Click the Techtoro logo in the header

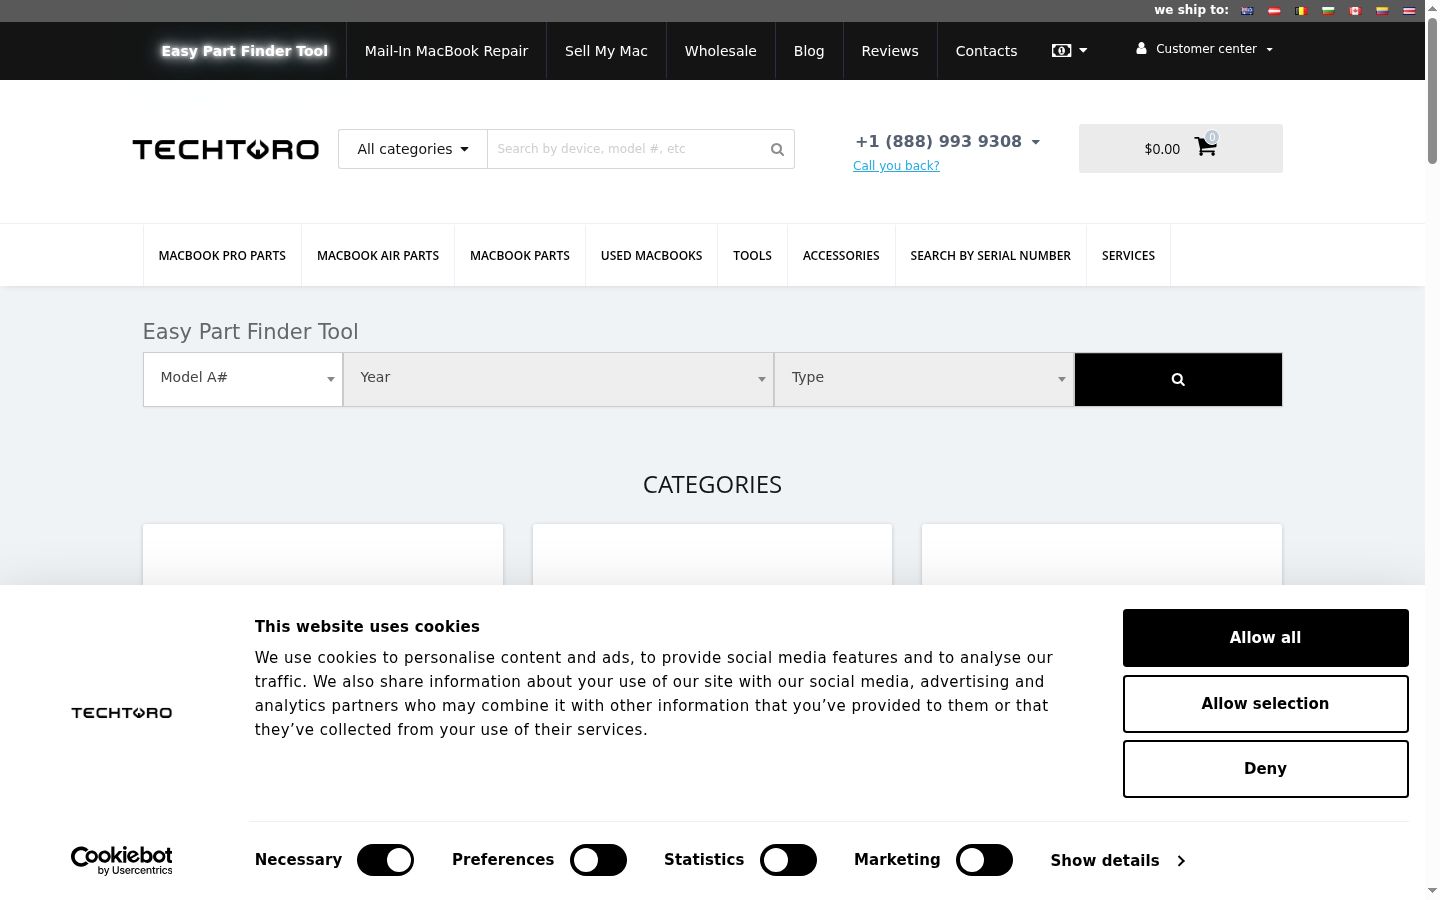pos(226,149)
